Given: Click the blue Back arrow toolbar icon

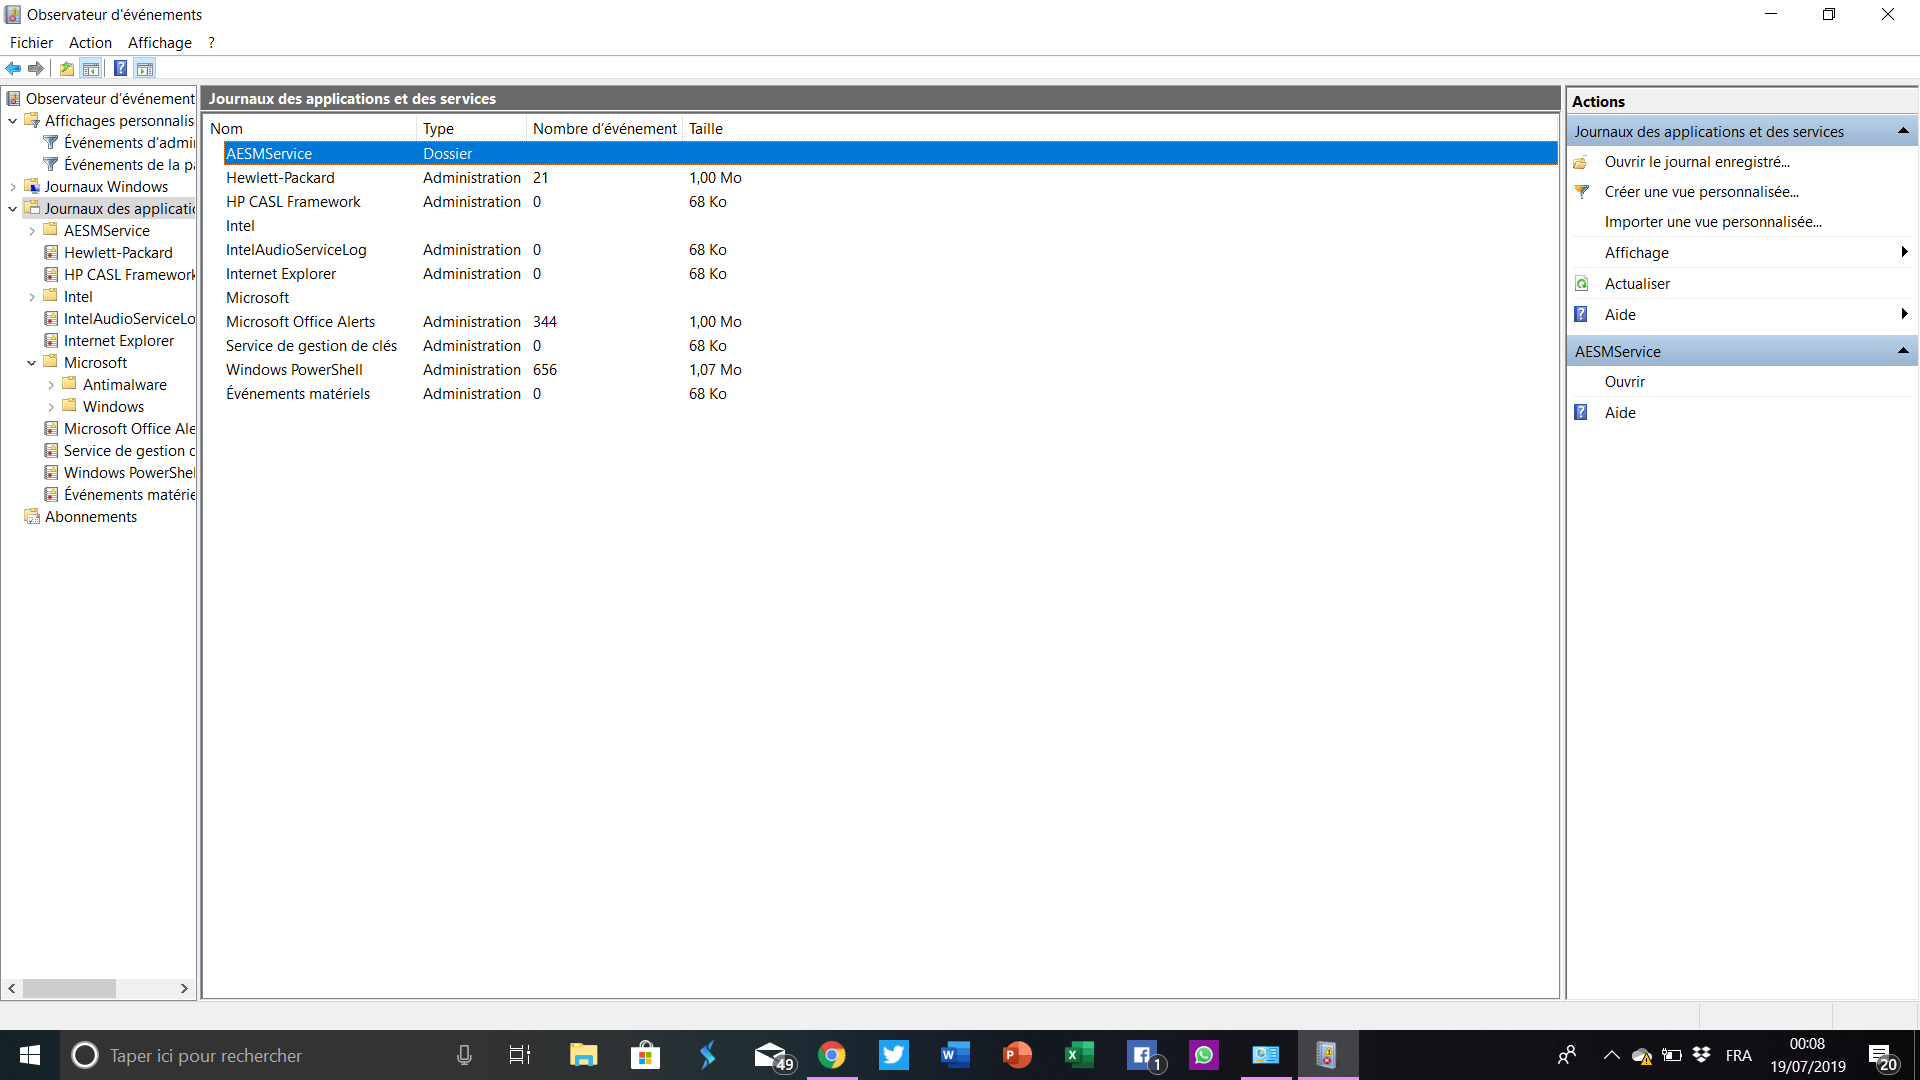Looking at the screenshot, I should [13, 68].
